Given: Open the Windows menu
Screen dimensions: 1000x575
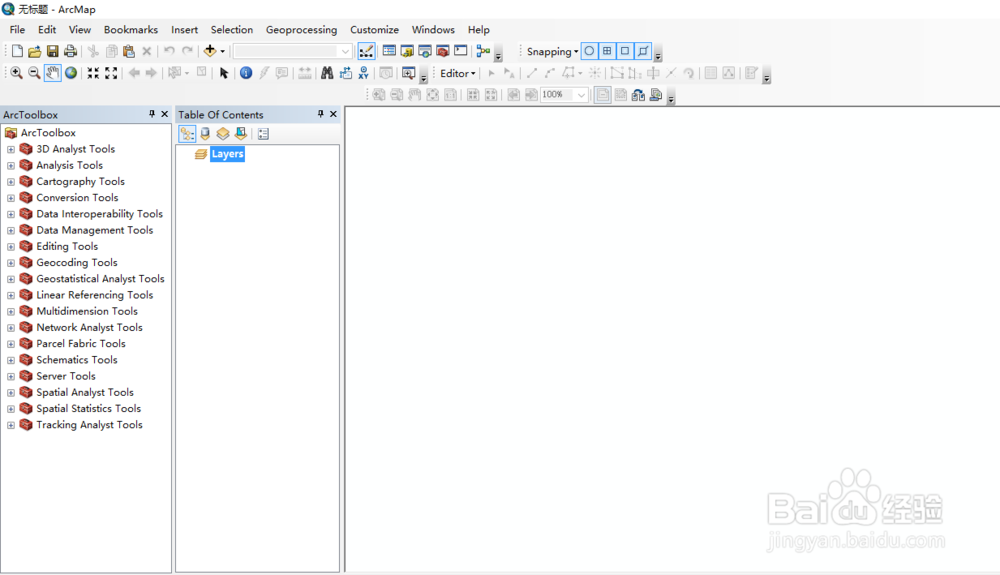Looking at the screenshot, I should pos(433,29).
